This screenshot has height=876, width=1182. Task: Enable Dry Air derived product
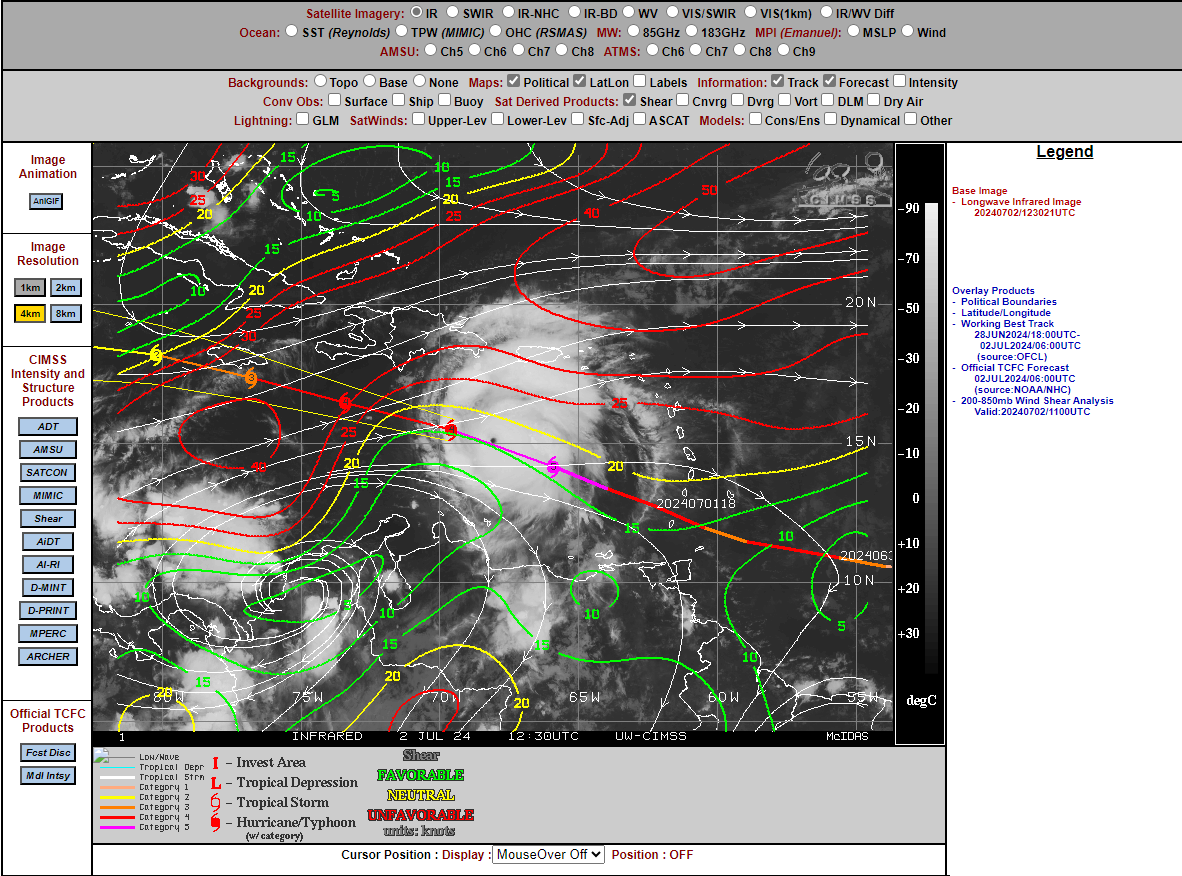pos(874,100)
